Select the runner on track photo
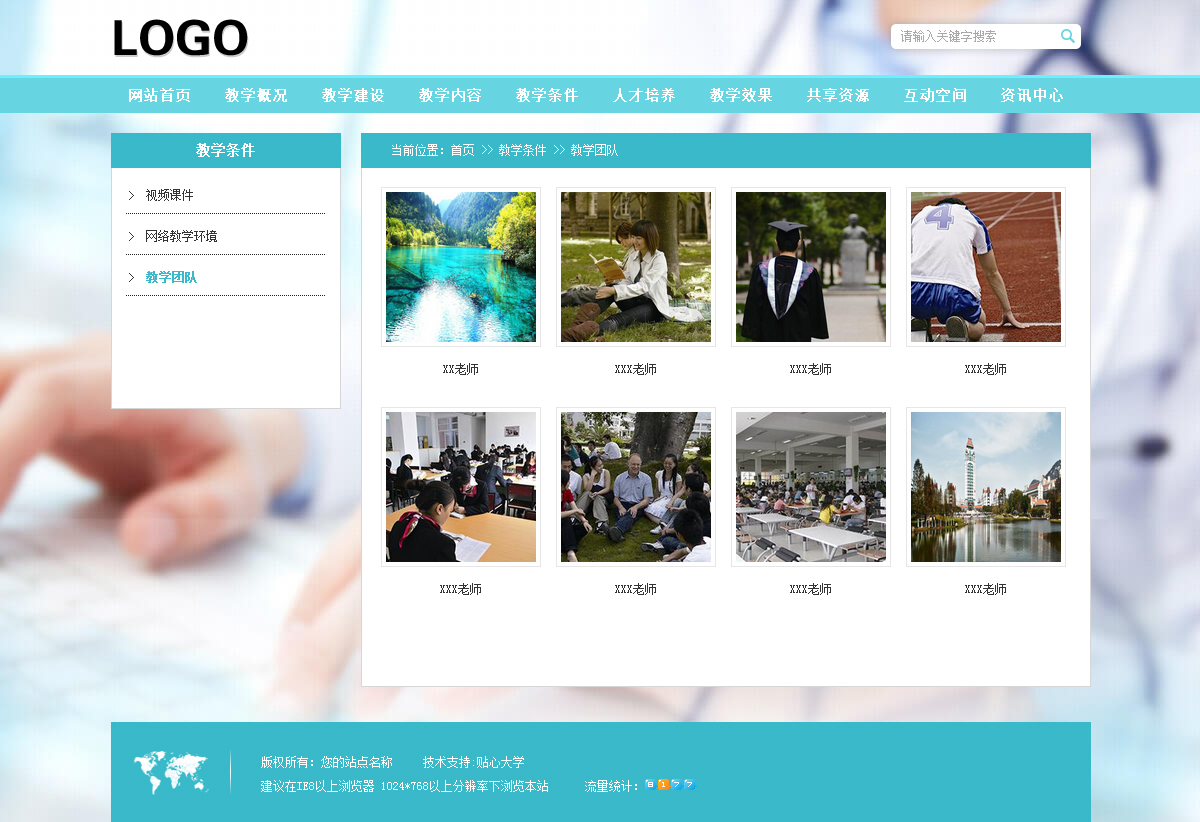 [x=986, y=267]
